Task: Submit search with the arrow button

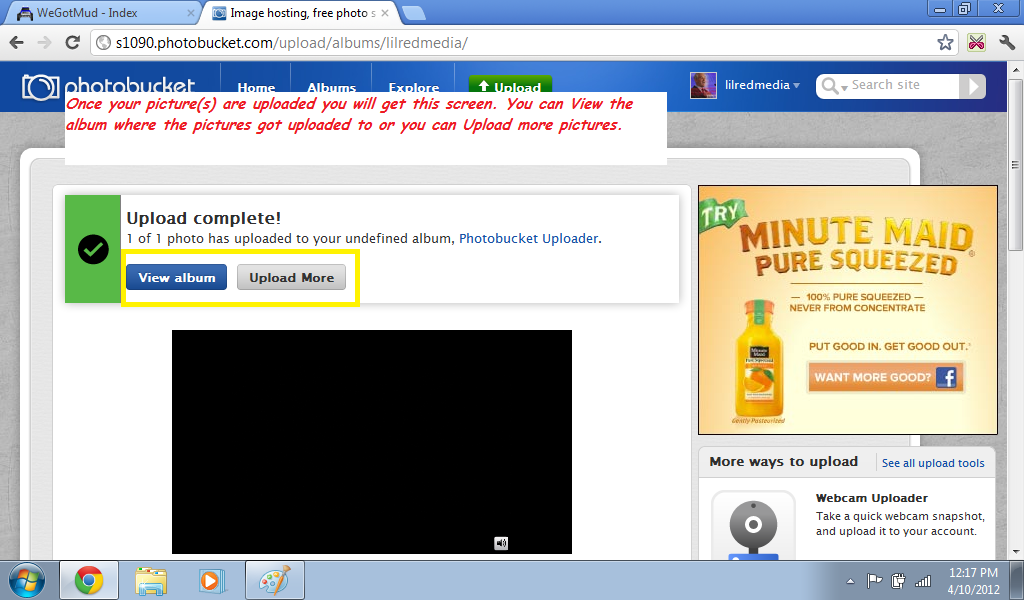Action: (971, 86)
